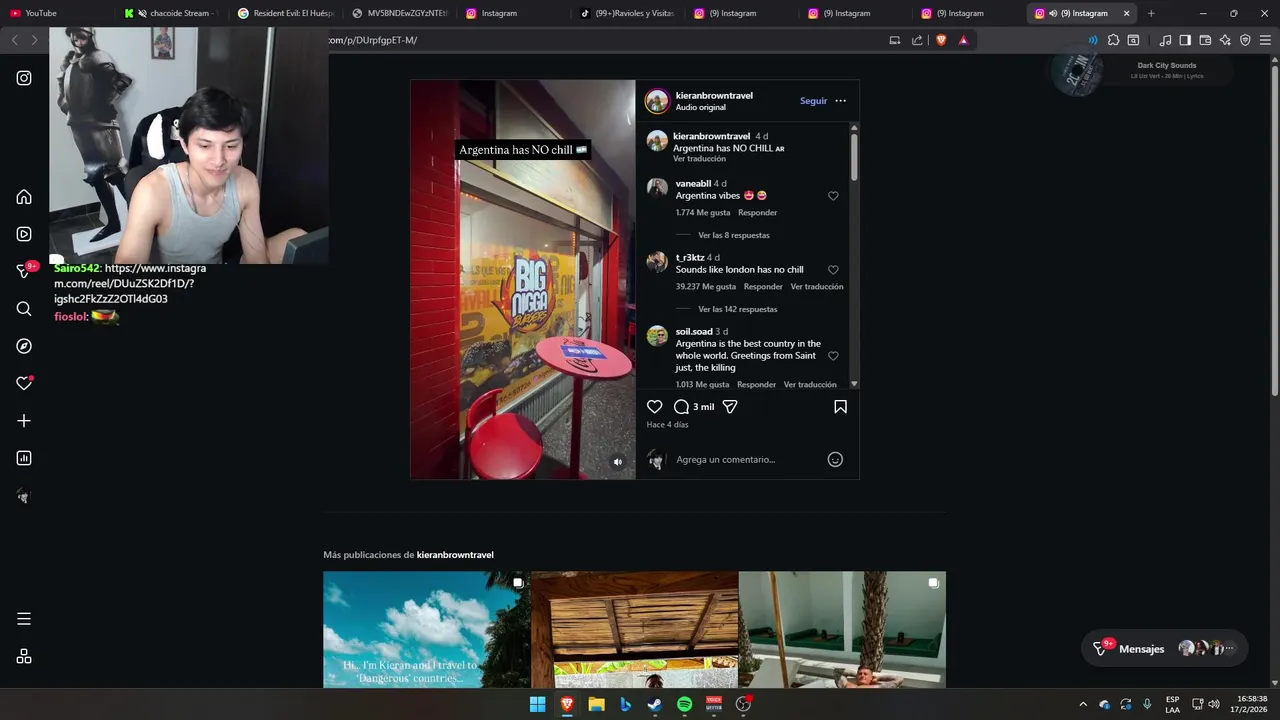
Task: Open the Windows Start menu
Action: pyautogui.click(x=537, y=704)
